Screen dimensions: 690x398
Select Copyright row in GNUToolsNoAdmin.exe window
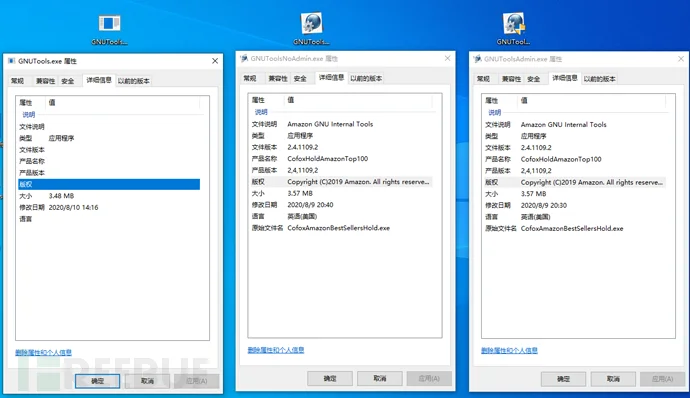click(x=342, y=182)
